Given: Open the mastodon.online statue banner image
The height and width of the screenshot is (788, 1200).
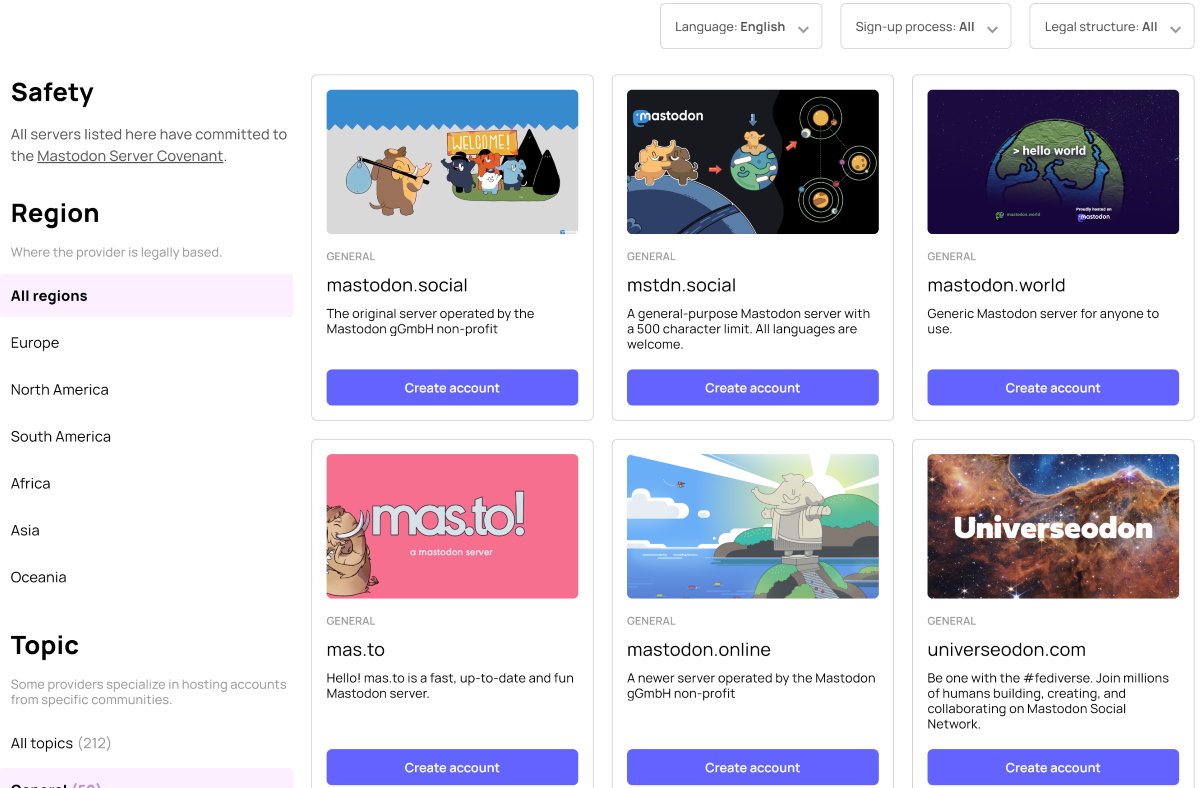Looking at the screenshot, I should (753, 526).
